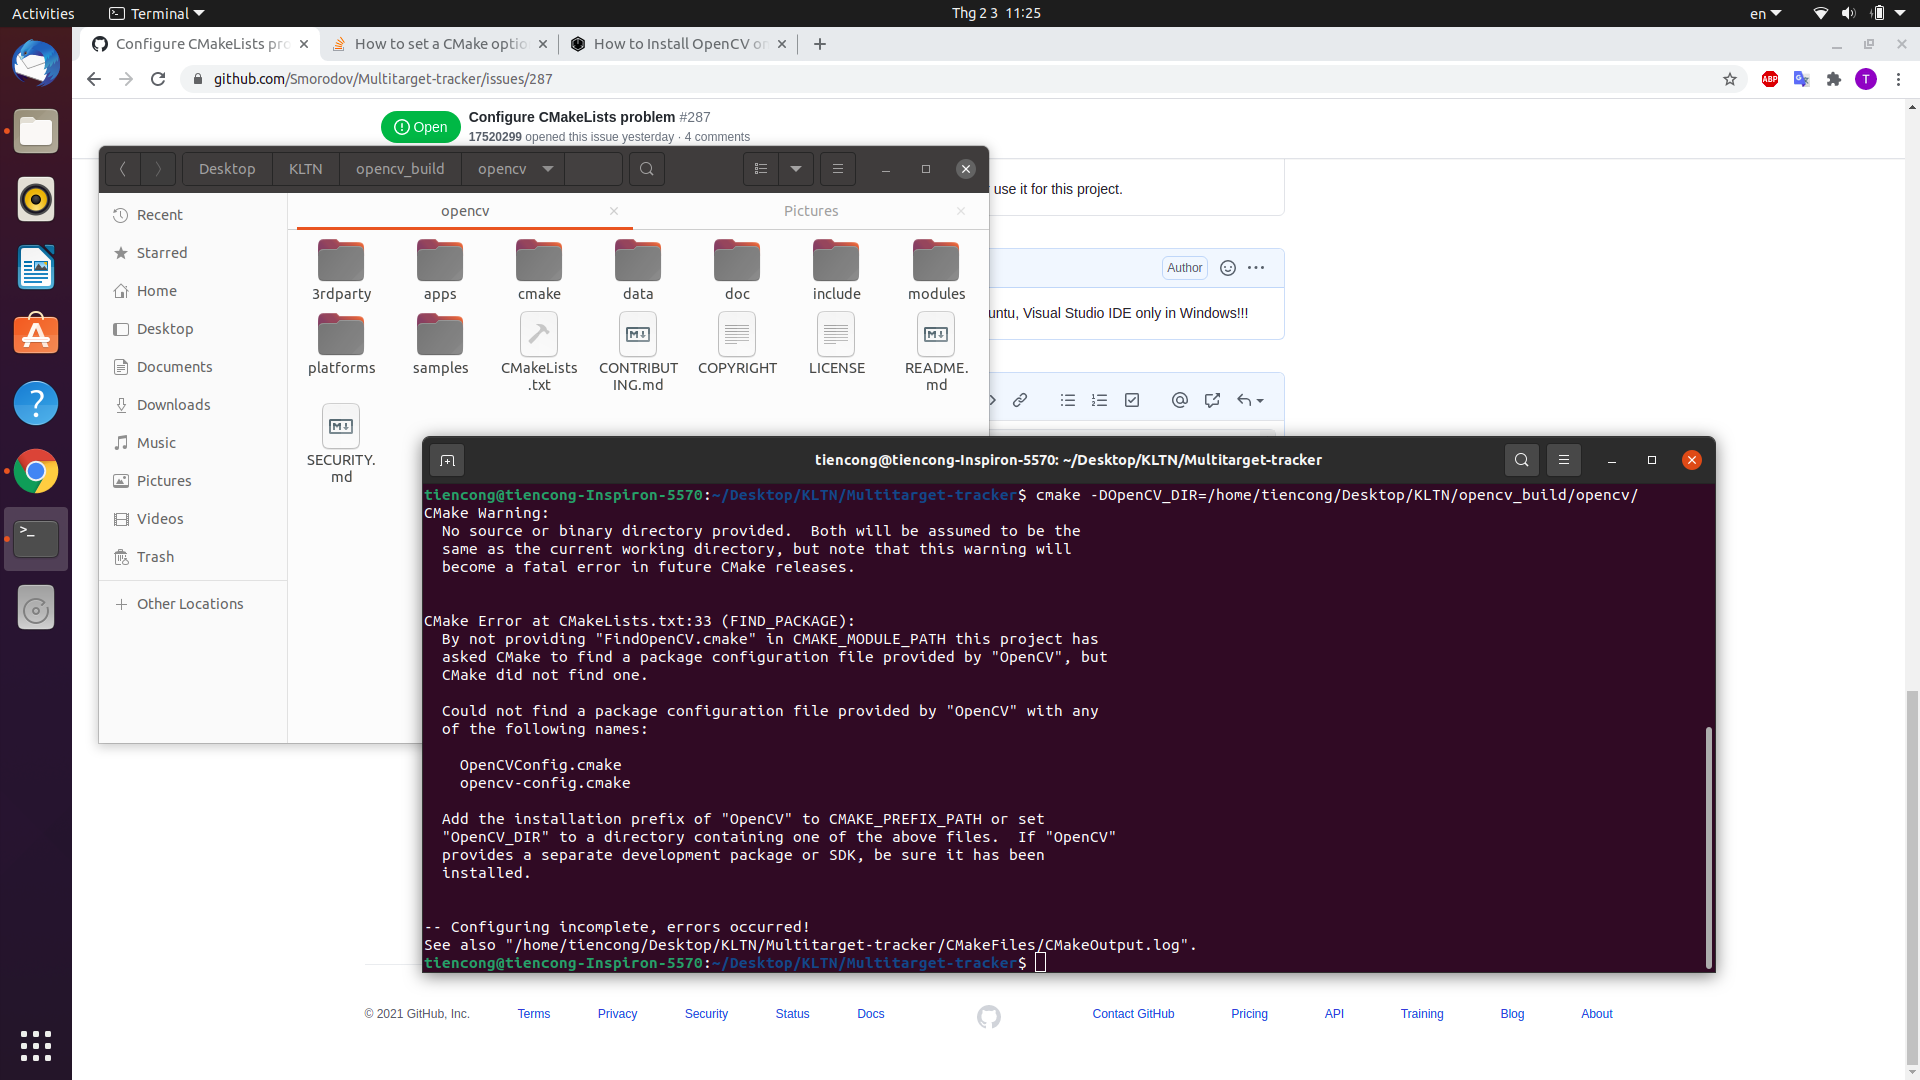Switch to the Pictures tab
1920x1080 pixels.
[x=811, y=211]
